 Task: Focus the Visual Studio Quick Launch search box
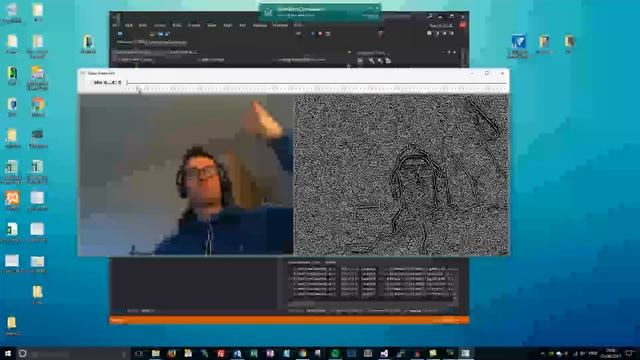[397, 16]
